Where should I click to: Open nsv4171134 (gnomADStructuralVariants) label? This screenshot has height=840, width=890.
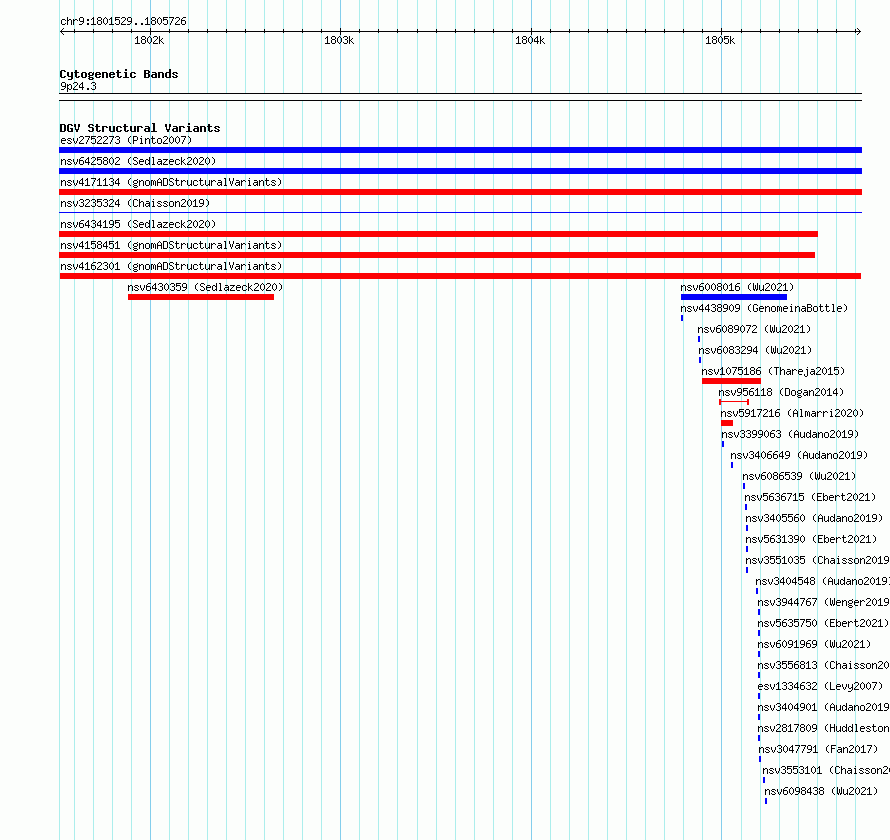pyautogui.click(x=171, y=182)
